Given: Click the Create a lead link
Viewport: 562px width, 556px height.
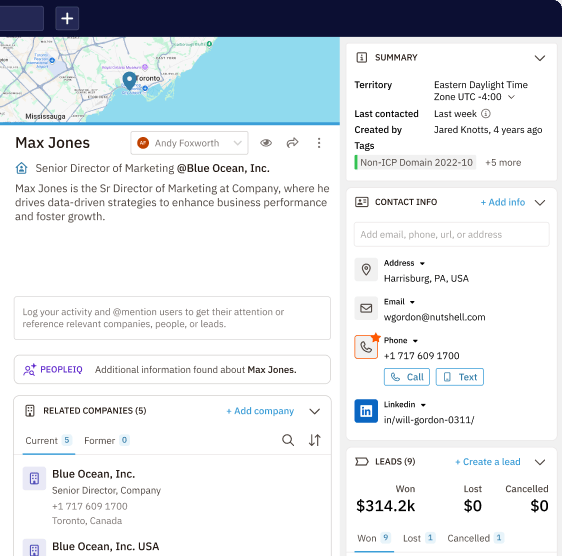Looking at the screenshot, I should click(x=488, y=462).
